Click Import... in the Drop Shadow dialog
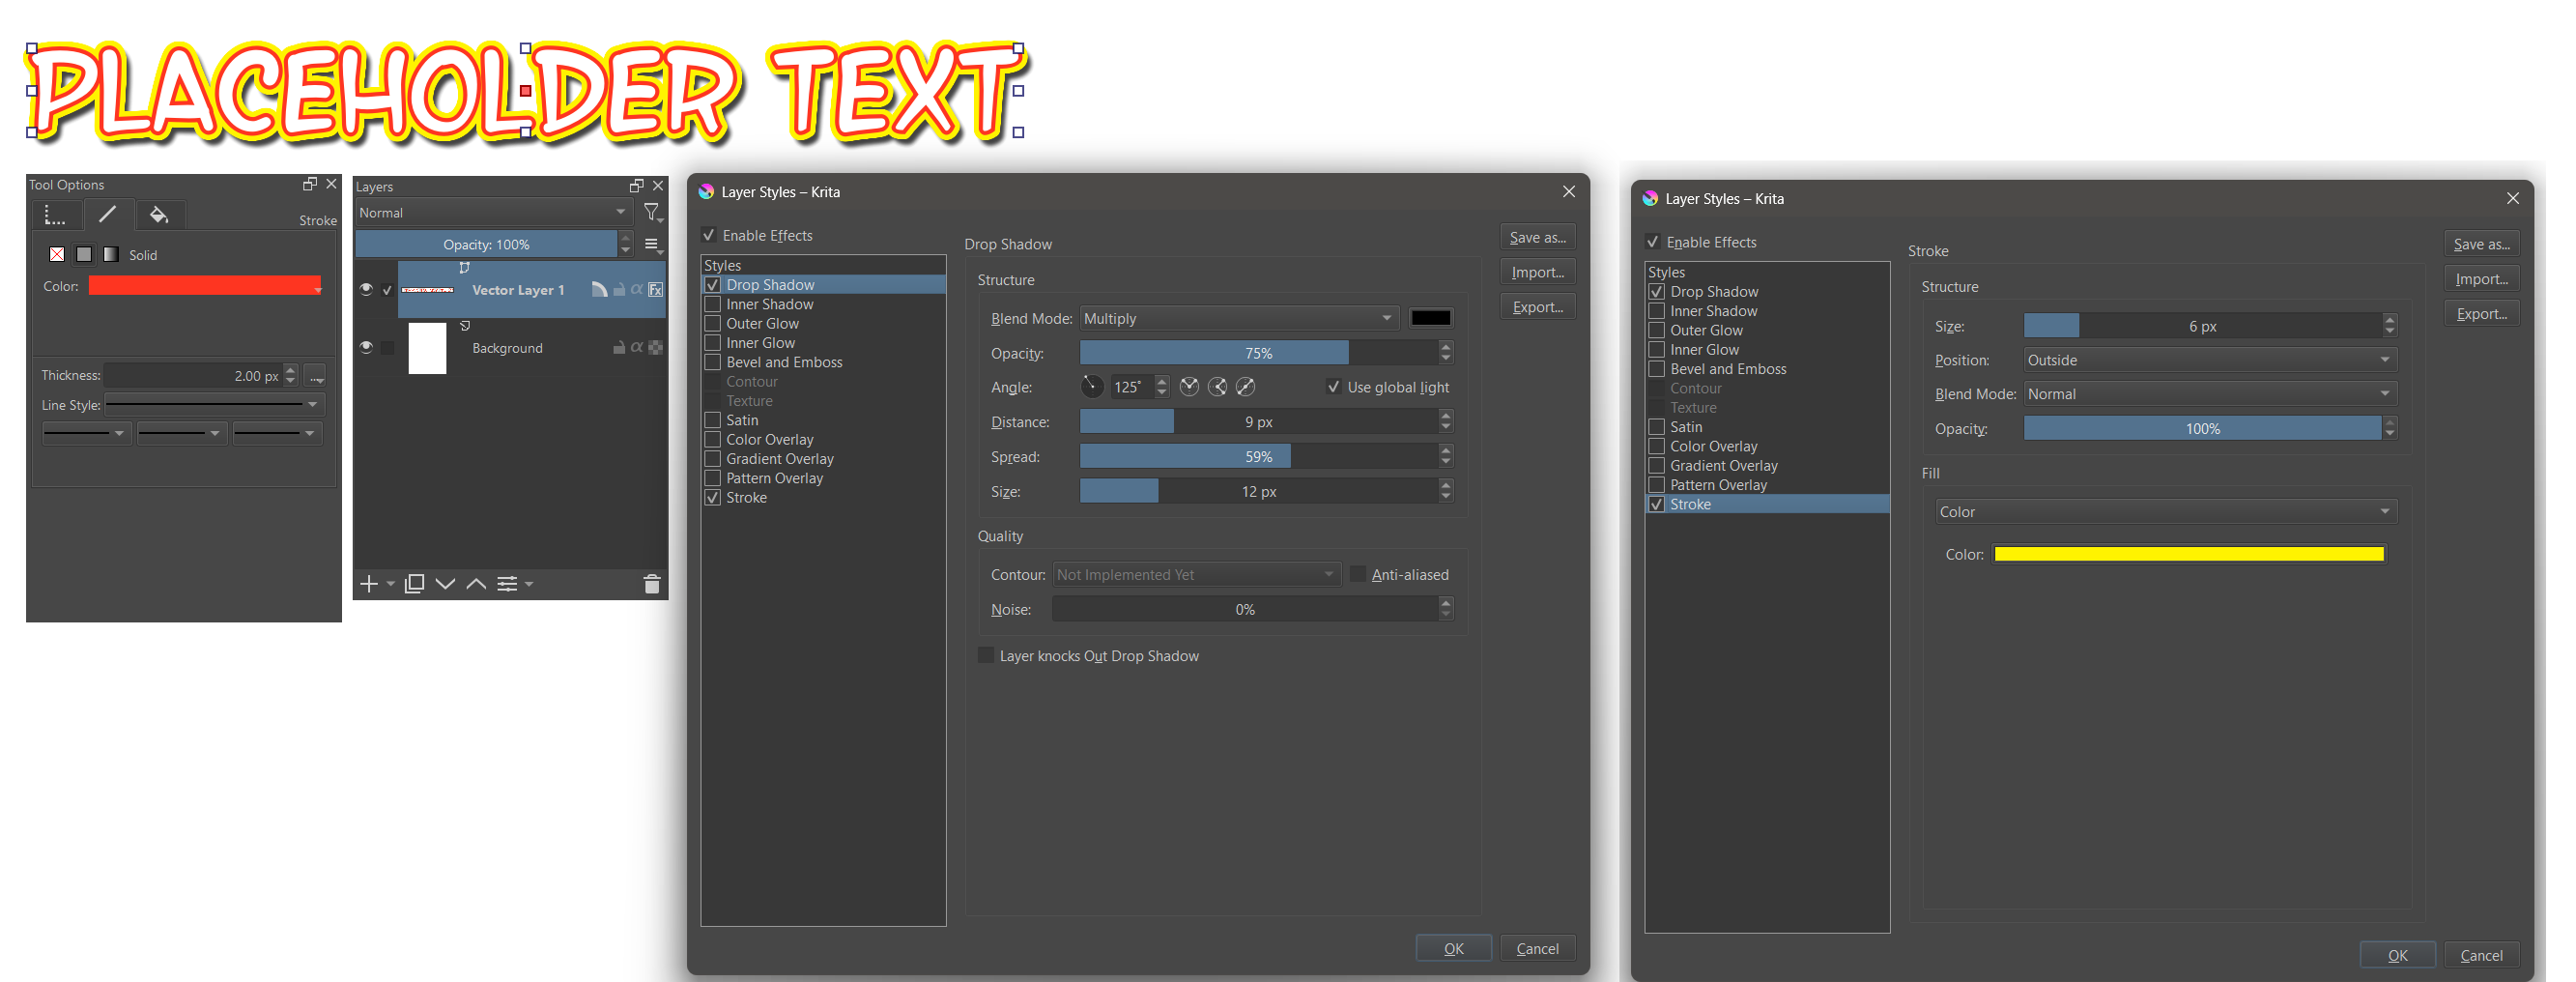This screenshot has width=2576, height=982. [x=1538, y=272]
